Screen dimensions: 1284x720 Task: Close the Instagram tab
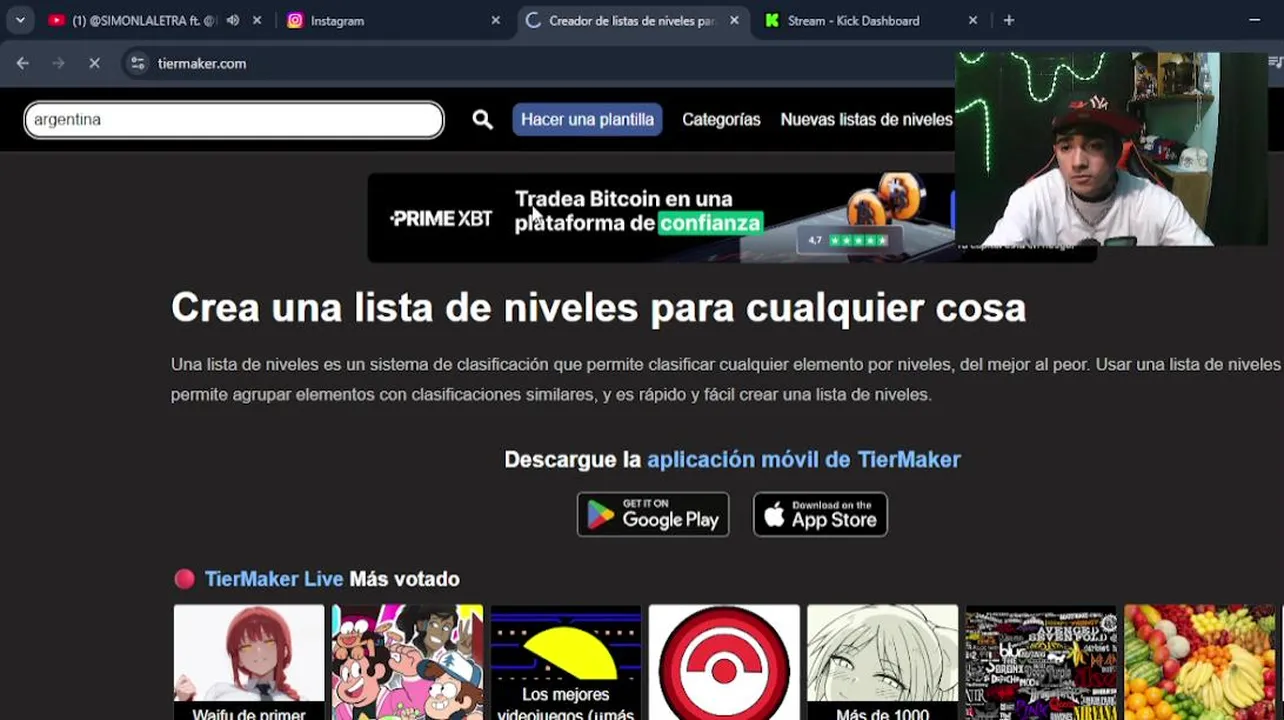coord(495,20)
